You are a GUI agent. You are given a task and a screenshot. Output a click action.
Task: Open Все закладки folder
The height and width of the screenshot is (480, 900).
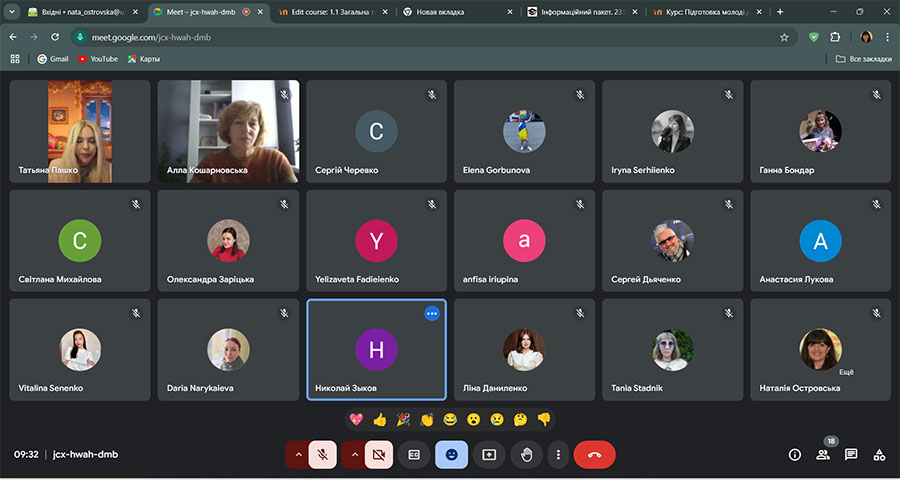coord(864,59)
